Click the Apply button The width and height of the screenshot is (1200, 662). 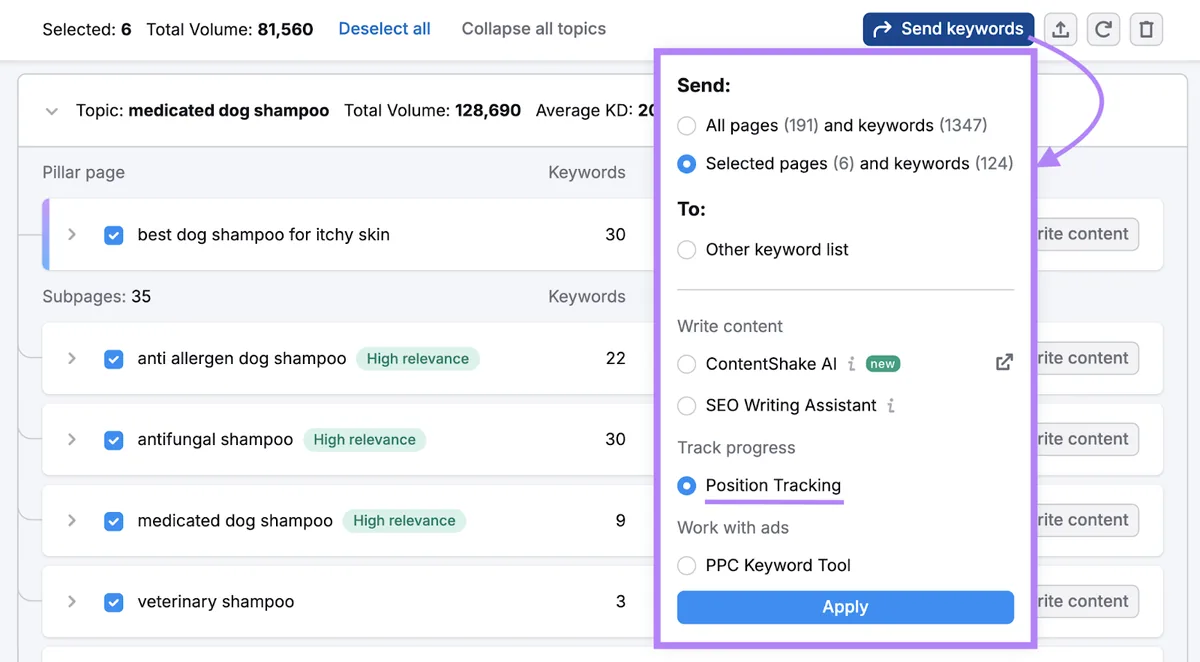(x=845, y=607)
